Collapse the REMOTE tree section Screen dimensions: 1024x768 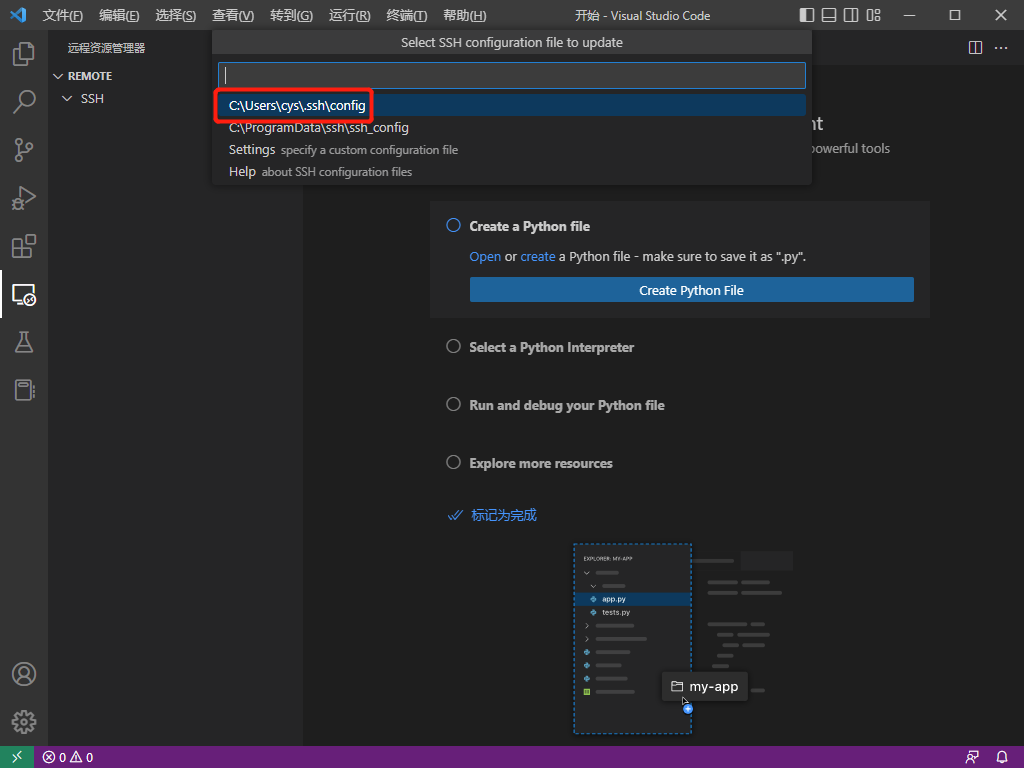tap(58, 75)
